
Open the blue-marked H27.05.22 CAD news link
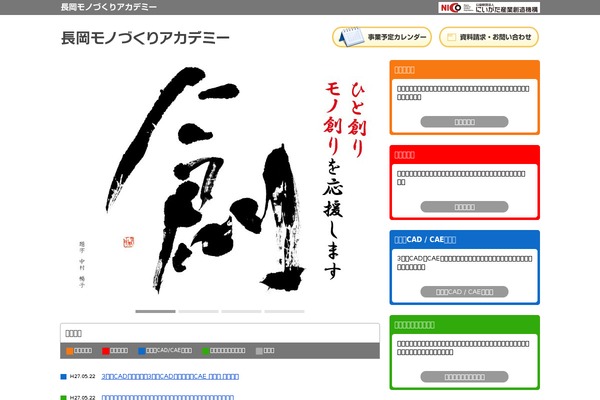(170, 377)
